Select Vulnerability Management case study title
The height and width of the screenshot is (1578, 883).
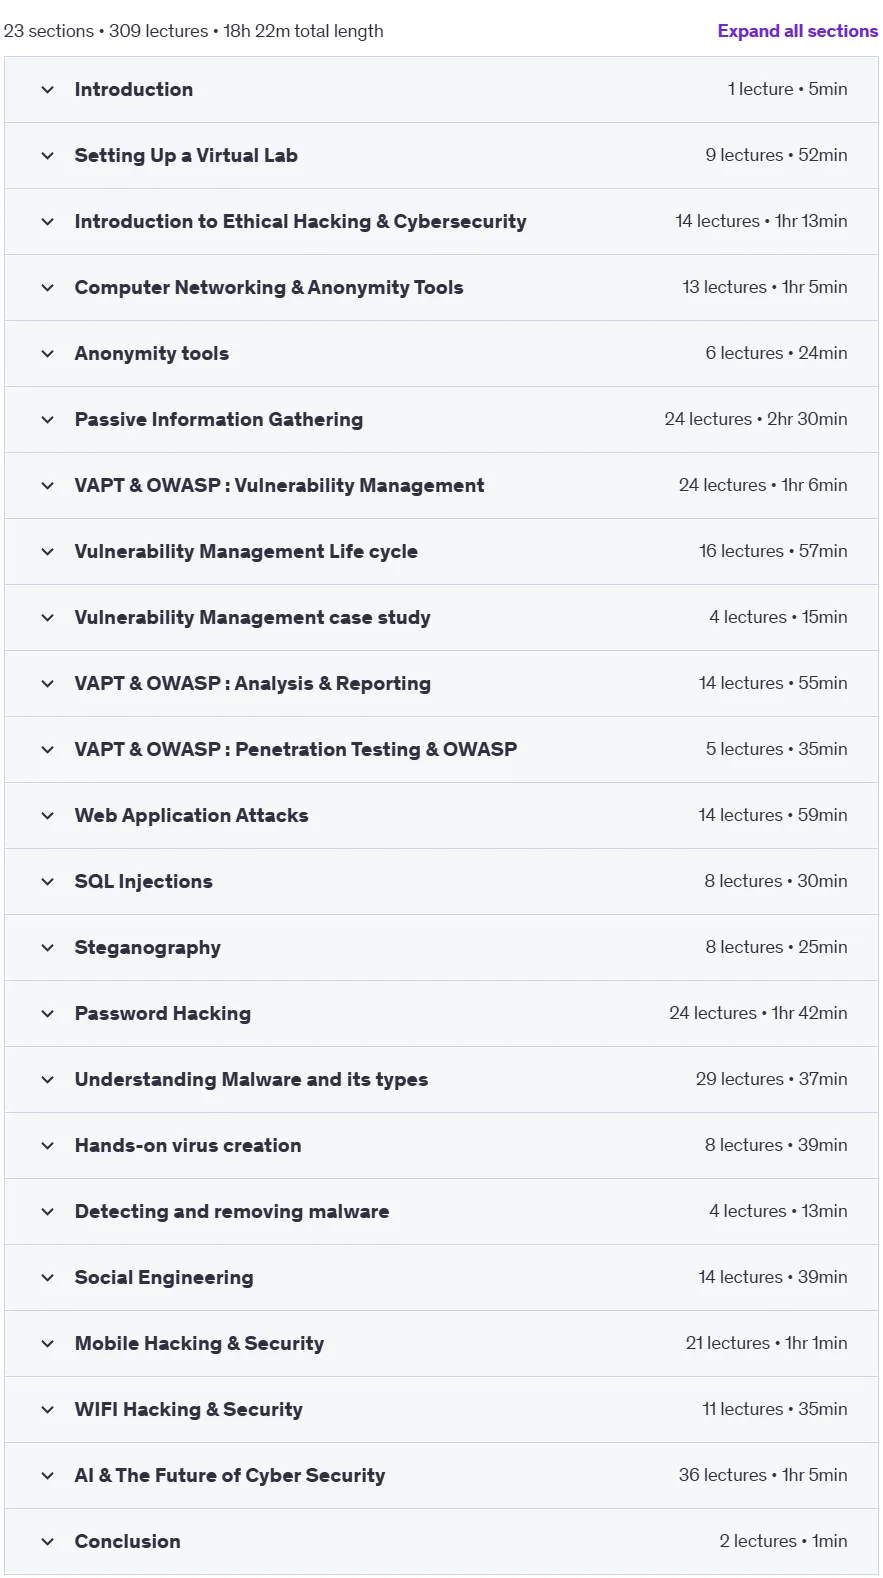point(252,618)
